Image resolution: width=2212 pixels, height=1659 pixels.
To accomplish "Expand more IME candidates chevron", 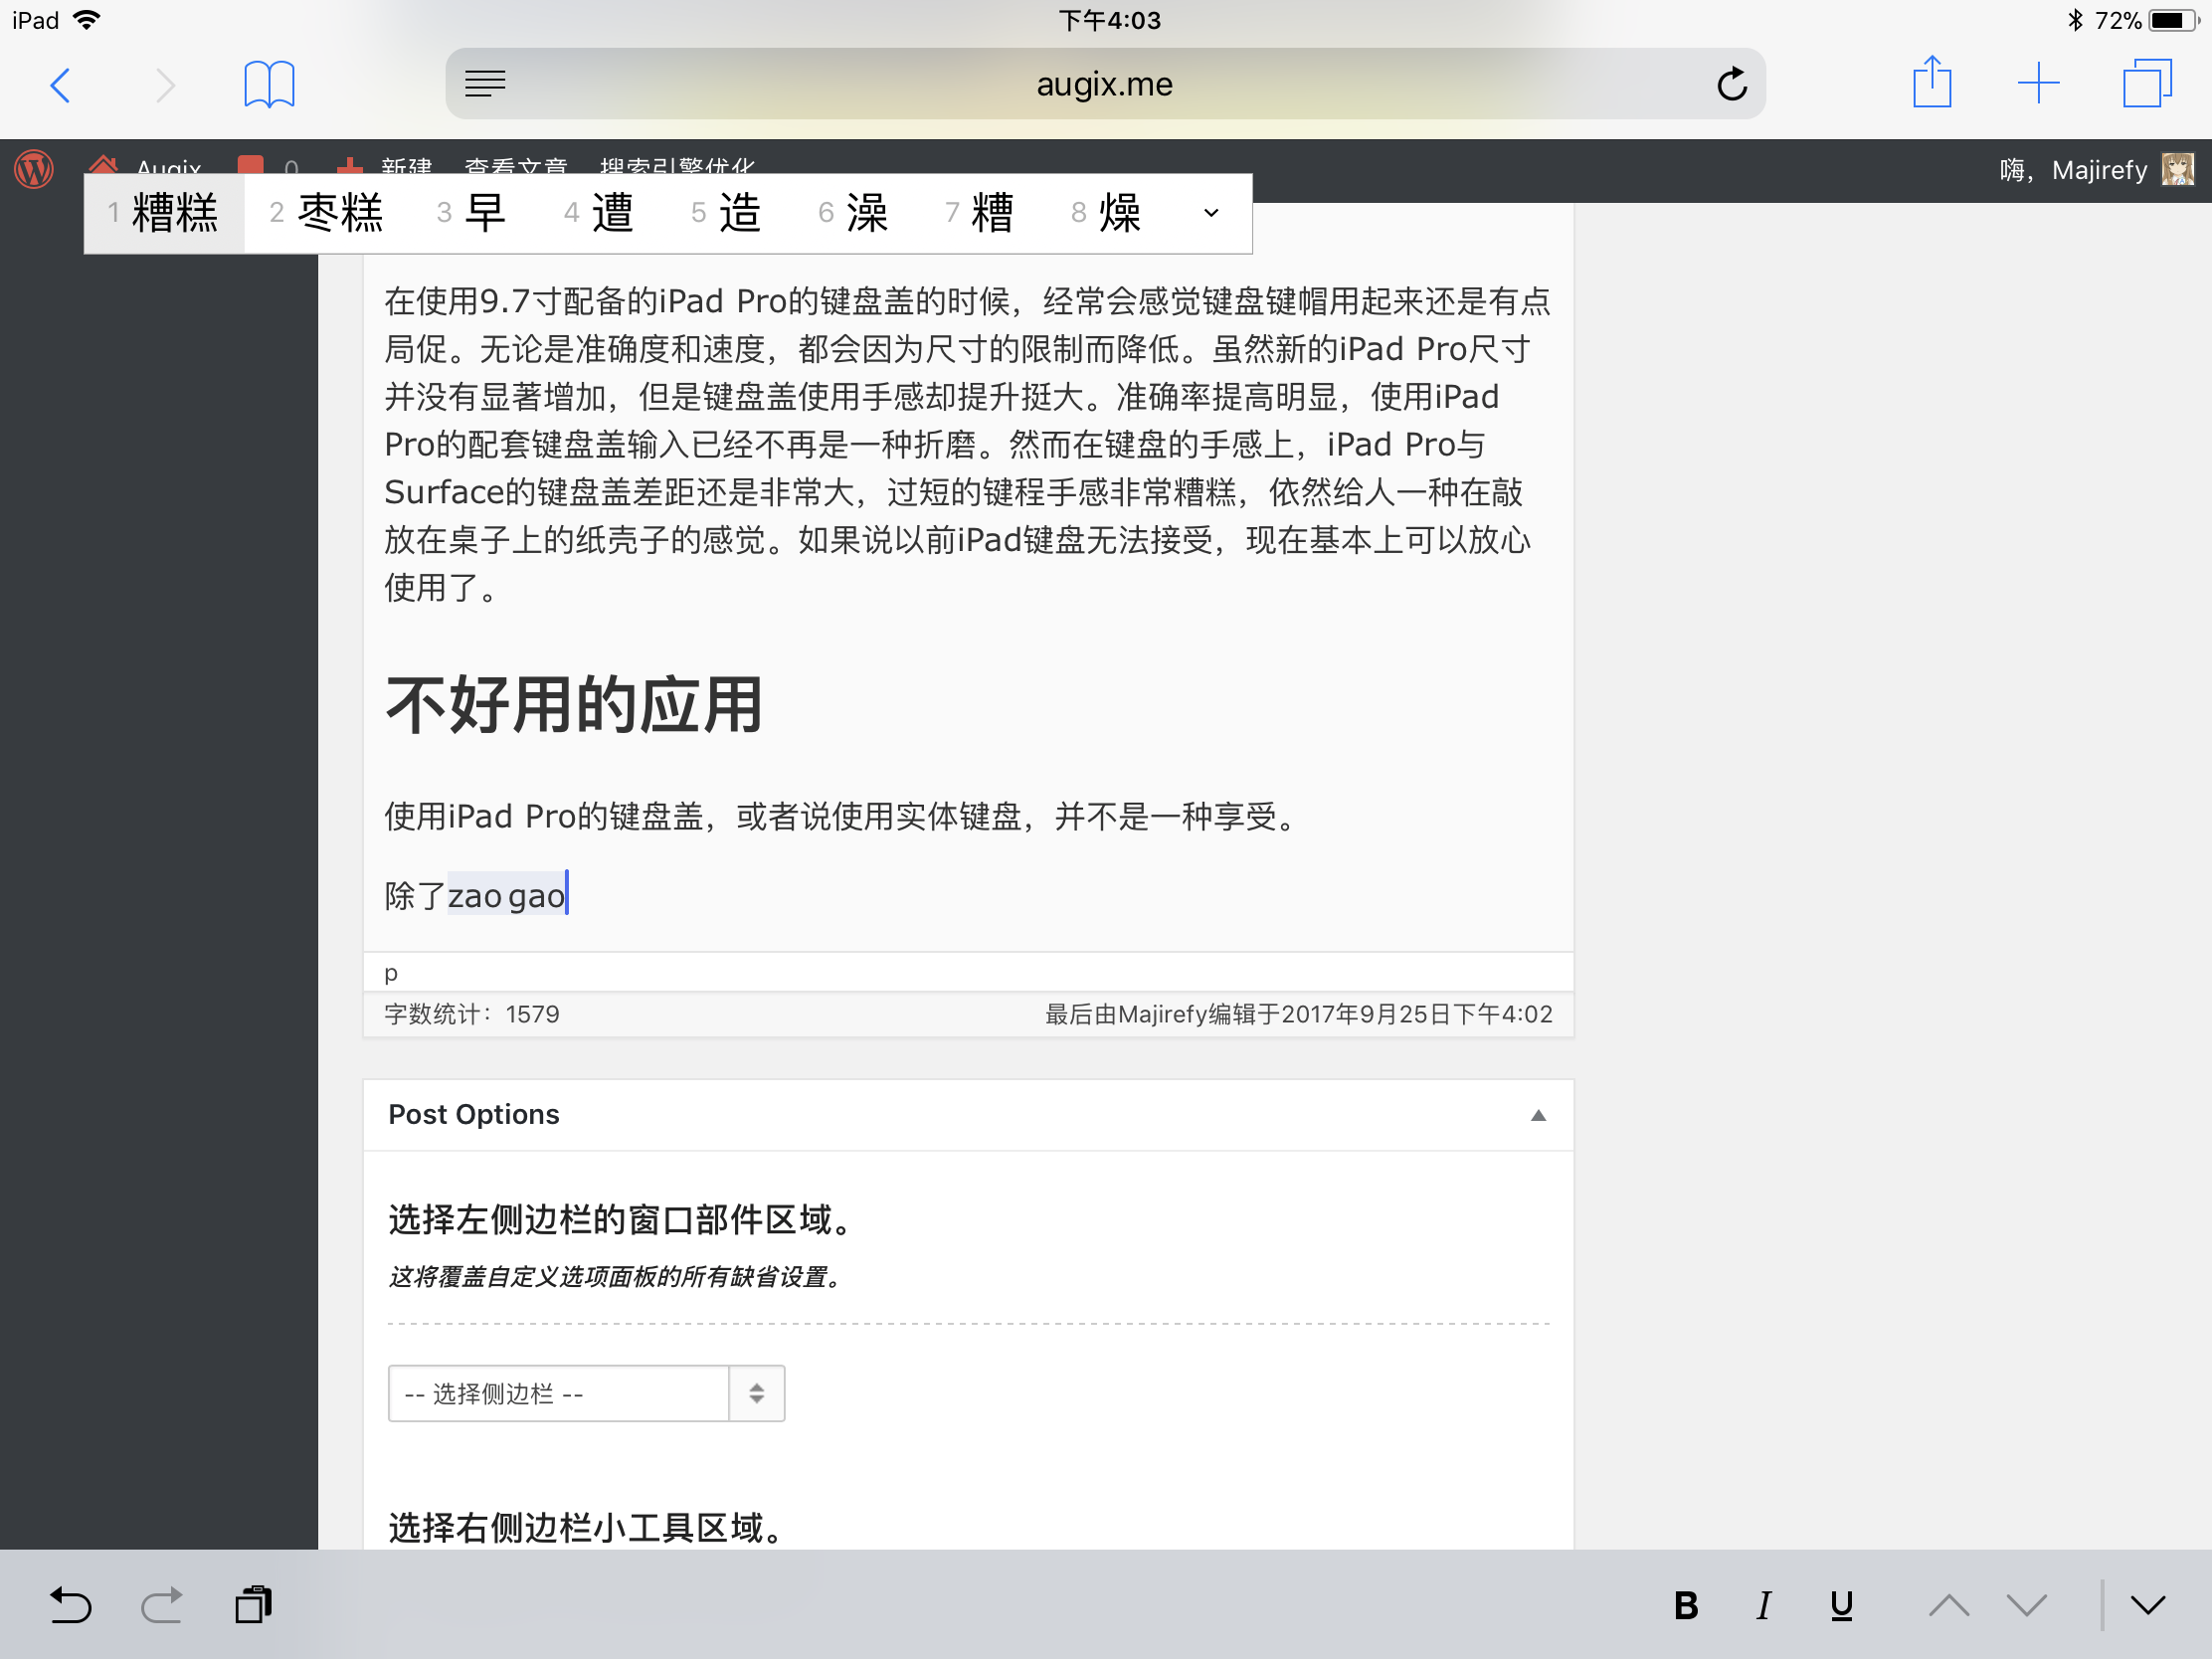I will [1211, 213].
